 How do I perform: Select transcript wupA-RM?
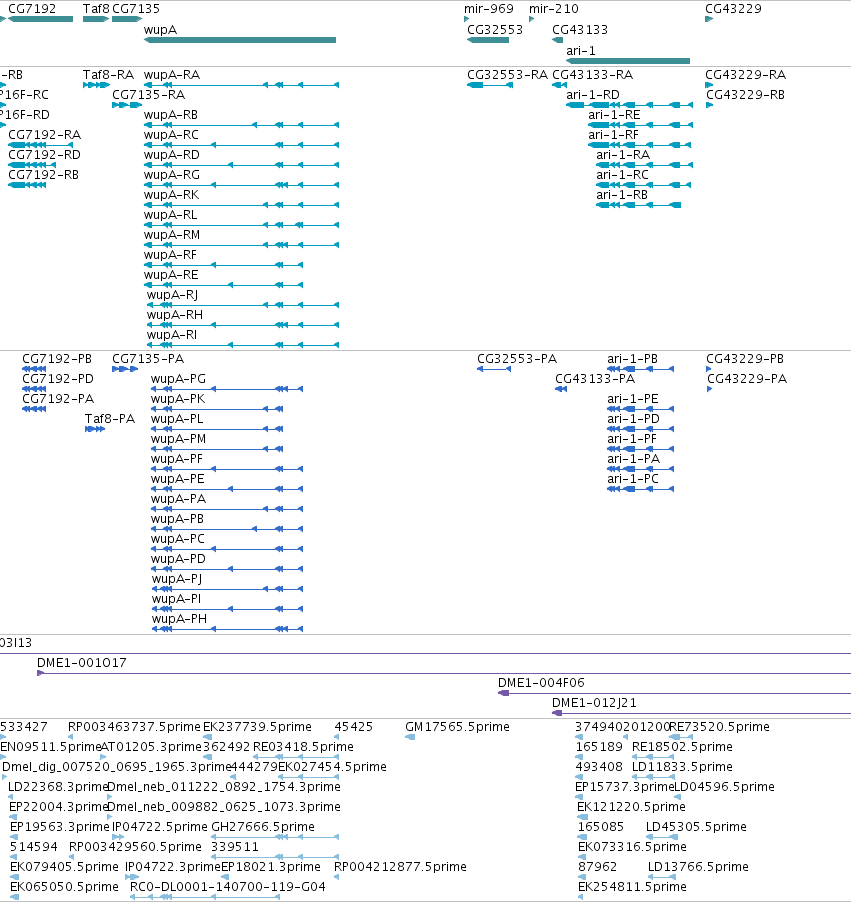tap(241, 245)
